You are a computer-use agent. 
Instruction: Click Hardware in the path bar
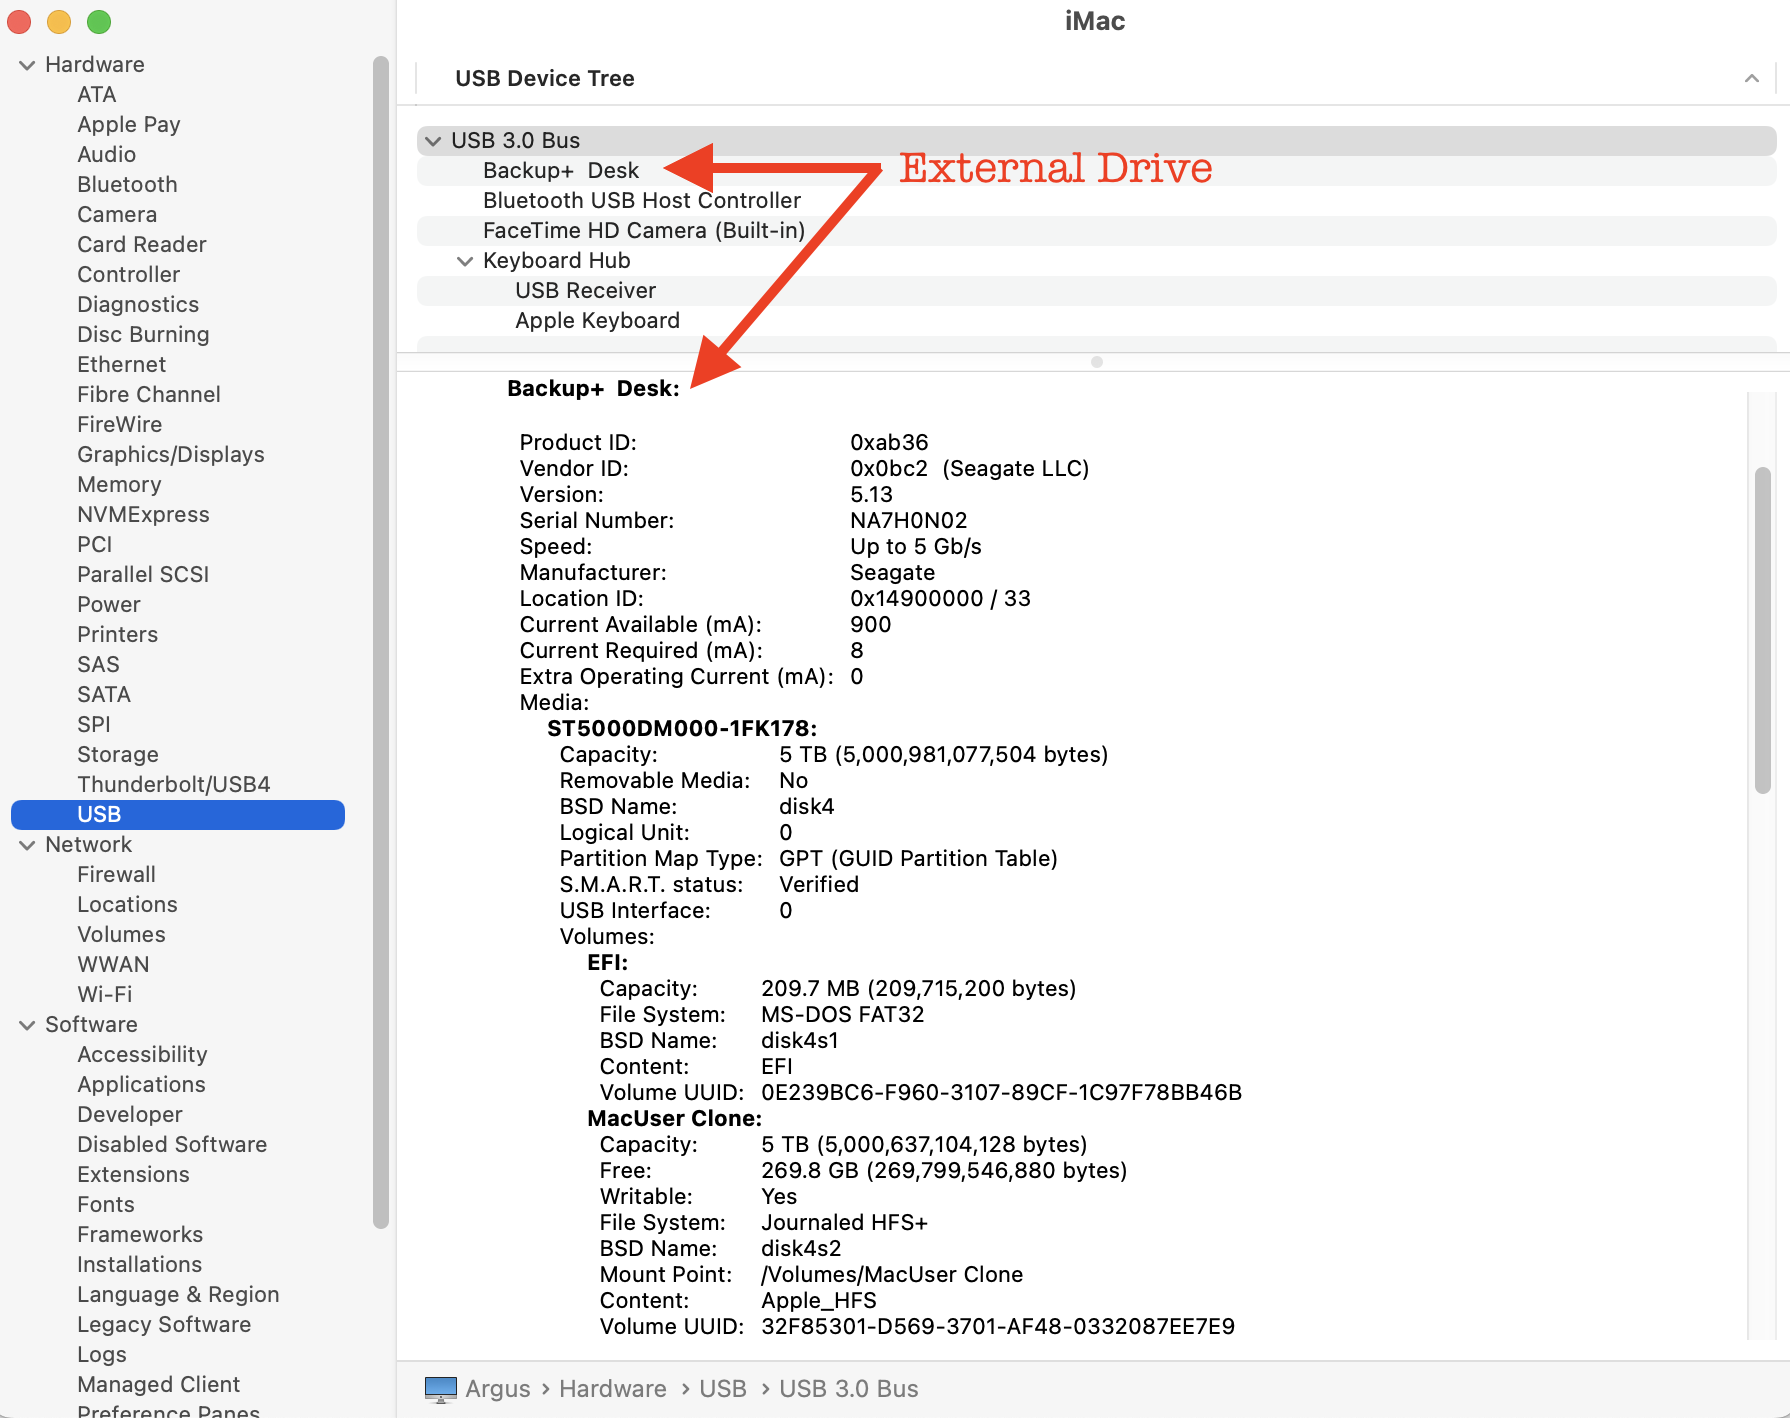(613, 1389)
